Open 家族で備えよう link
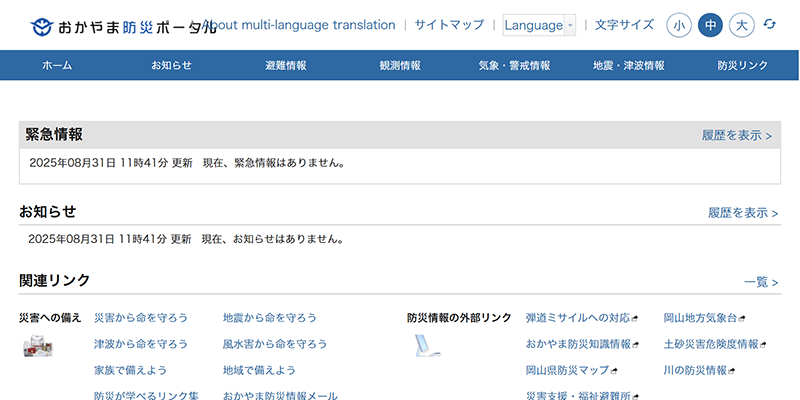 (x=131, y=370)
